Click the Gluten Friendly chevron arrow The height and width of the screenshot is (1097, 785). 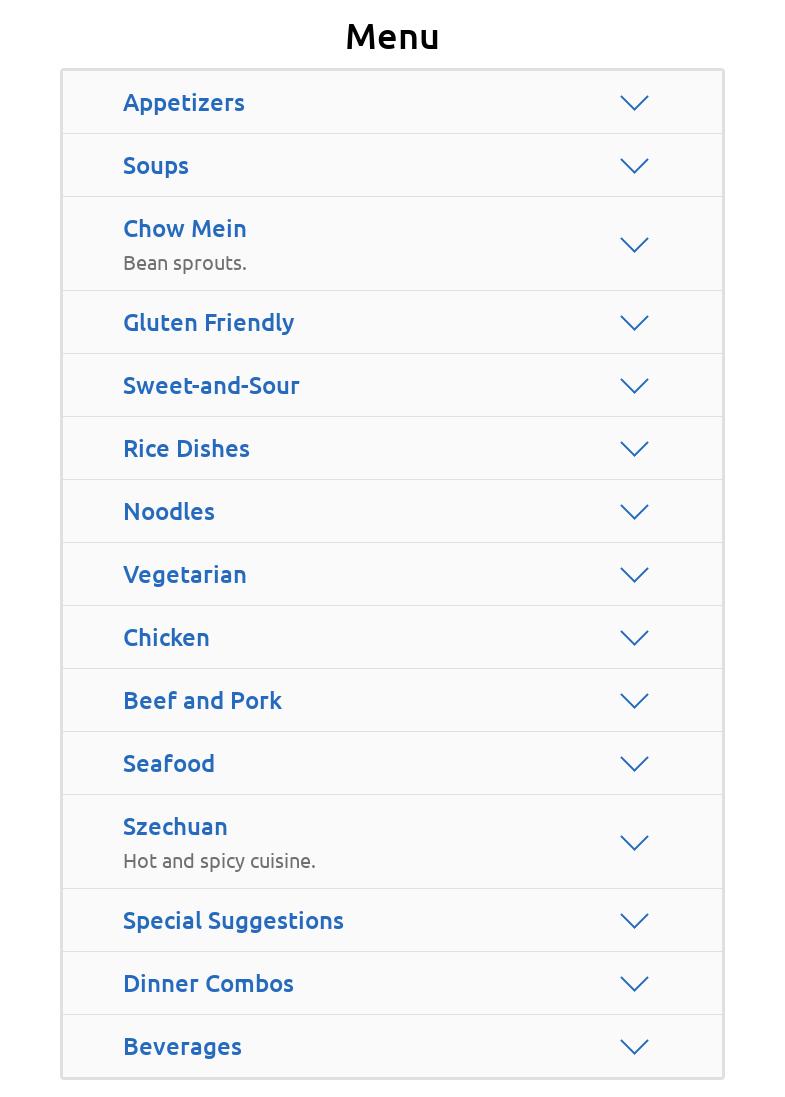coord(634,323)
